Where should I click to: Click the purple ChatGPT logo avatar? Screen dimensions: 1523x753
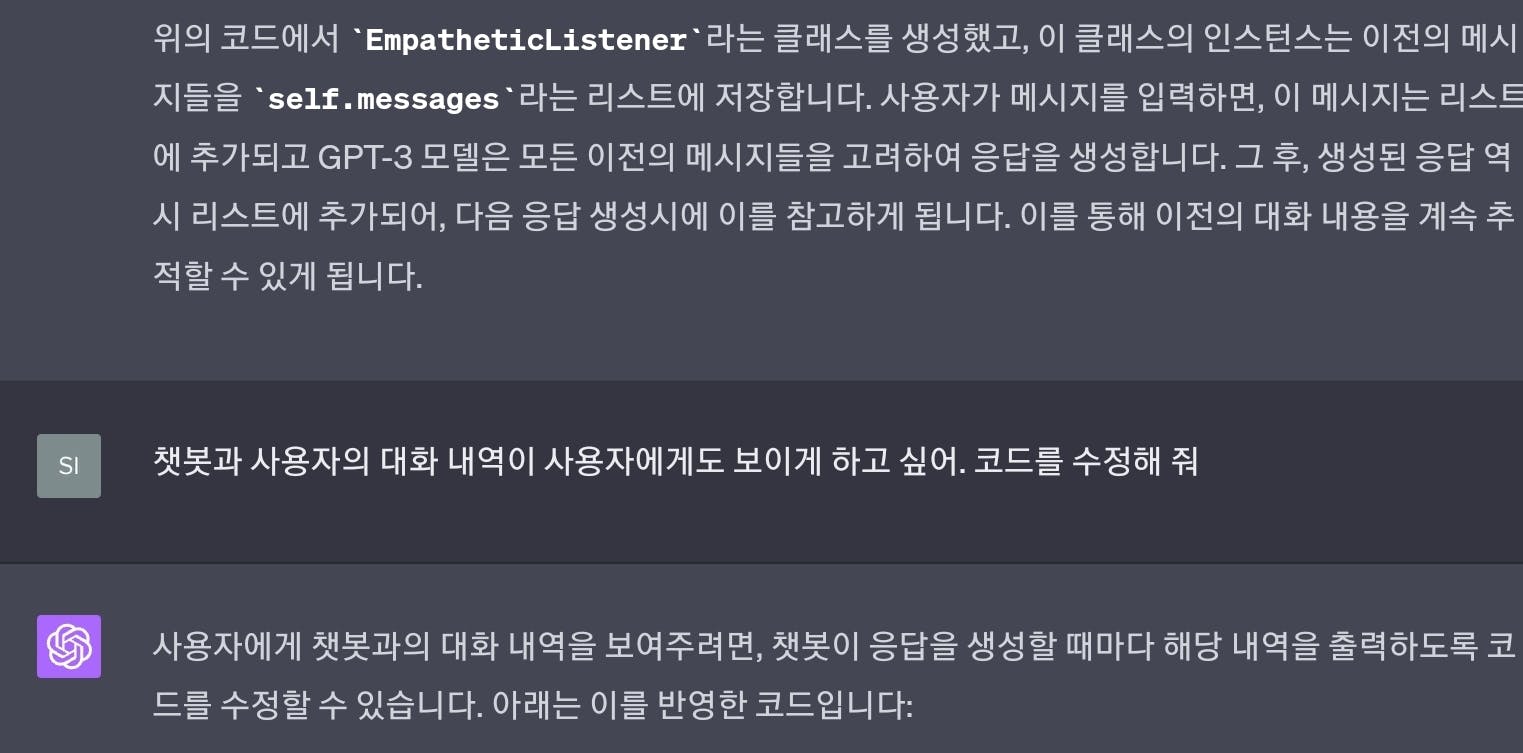coord(69,646)
